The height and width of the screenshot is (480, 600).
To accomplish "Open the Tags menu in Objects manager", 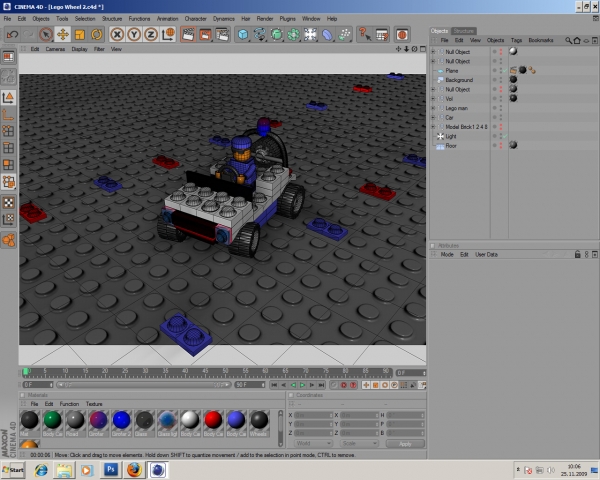I will pos(516,40).
